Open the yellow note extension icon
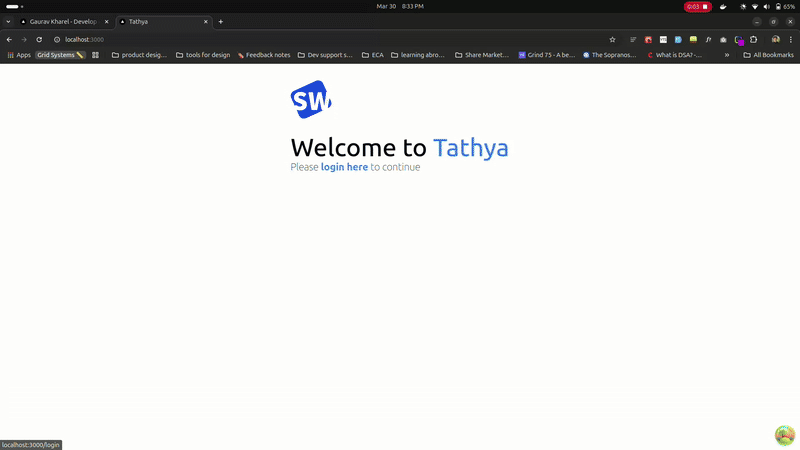The height and width of the screenshot is (450, 800). click(693, 39)
